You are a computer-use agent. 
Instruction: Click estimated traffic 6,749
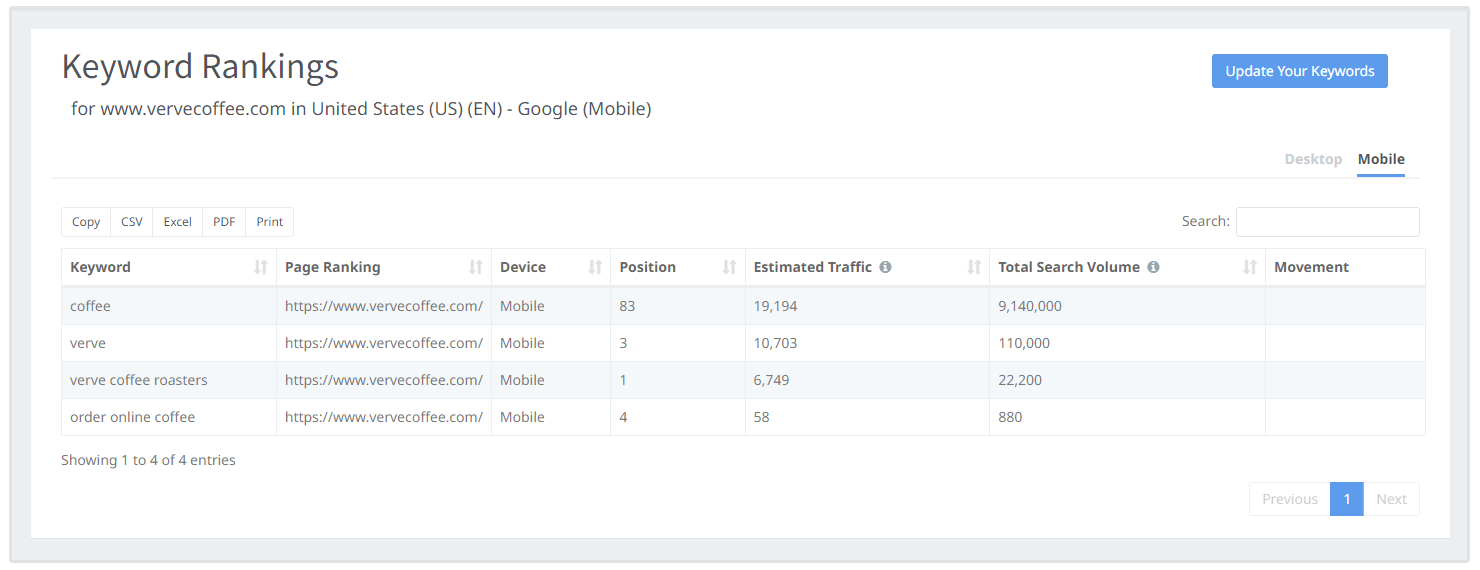(x=772, y=380)
